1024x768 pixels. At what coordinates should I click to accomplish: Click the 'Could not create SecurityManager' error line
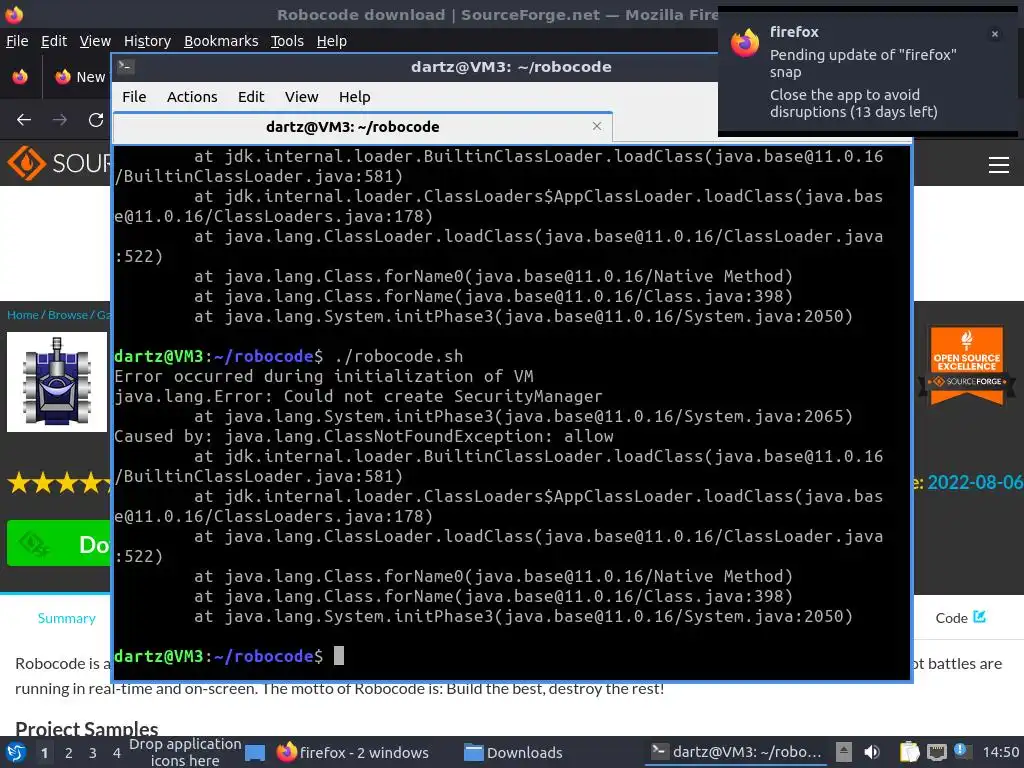point(358,396)
